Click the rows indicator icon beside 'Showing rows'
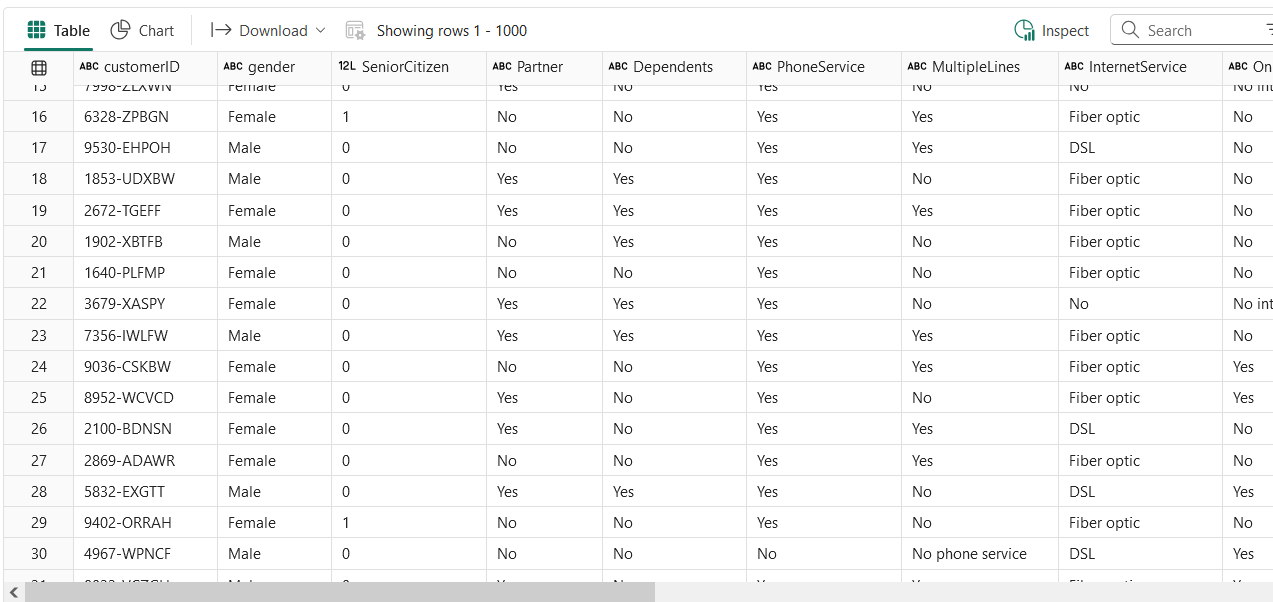 coord(355,31)
